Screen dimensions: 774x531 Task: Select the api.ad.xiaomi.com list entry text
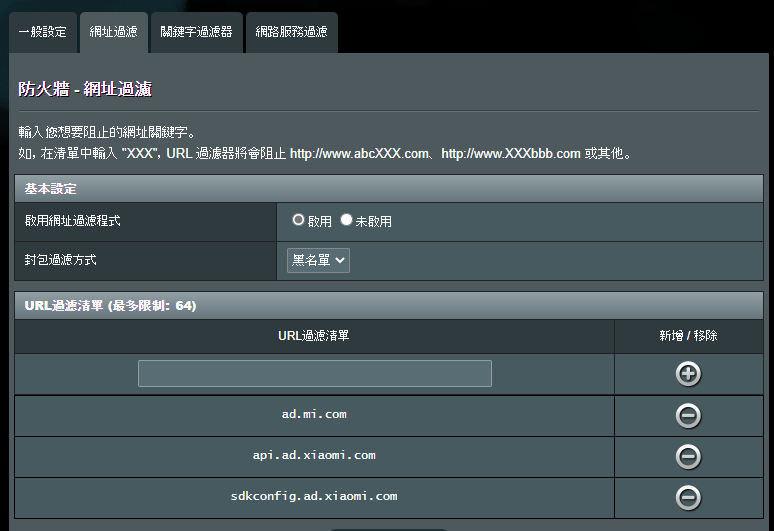pos(314,455)
